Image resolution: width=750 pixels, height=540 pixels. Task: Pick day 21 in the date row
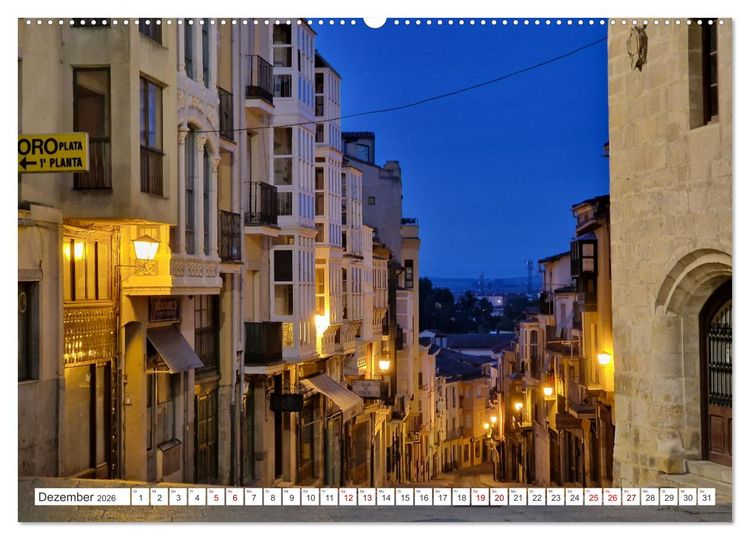(x=518, y=497)
